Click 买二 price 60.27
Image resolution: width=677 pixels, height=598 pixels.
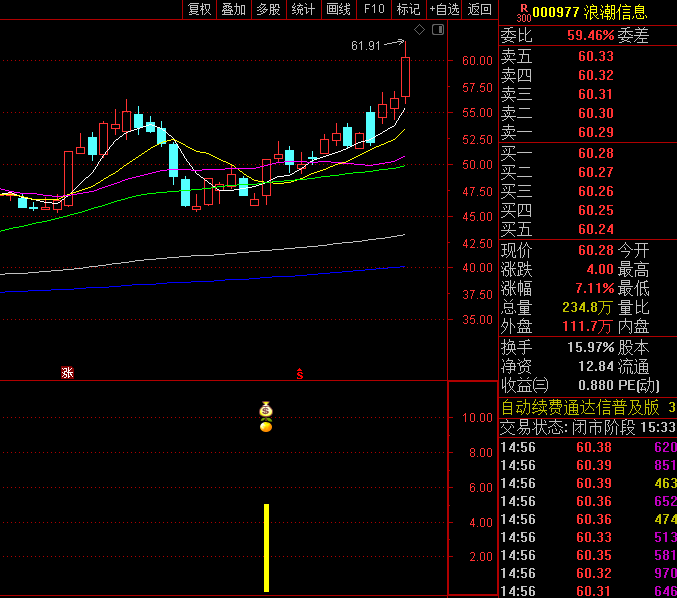tap(596, 172)
